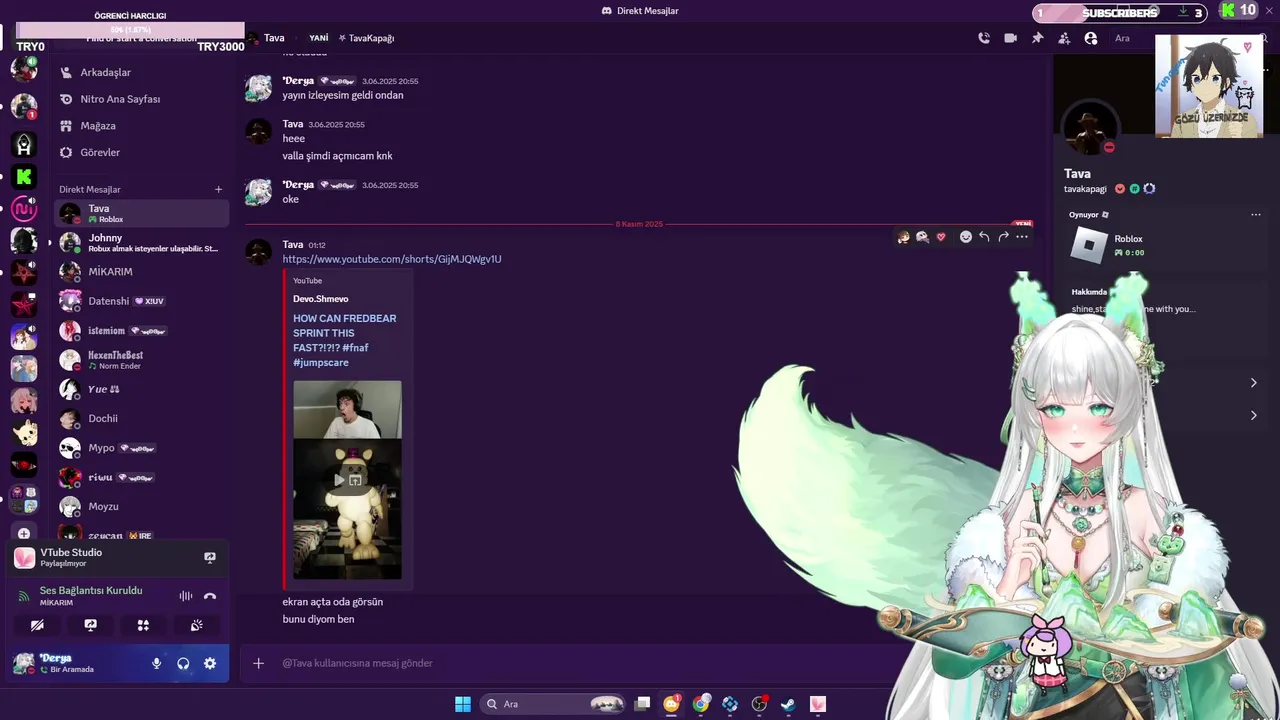Open VTube Studio from taskbar
The image size is (1280, 720).
(817, 704)
